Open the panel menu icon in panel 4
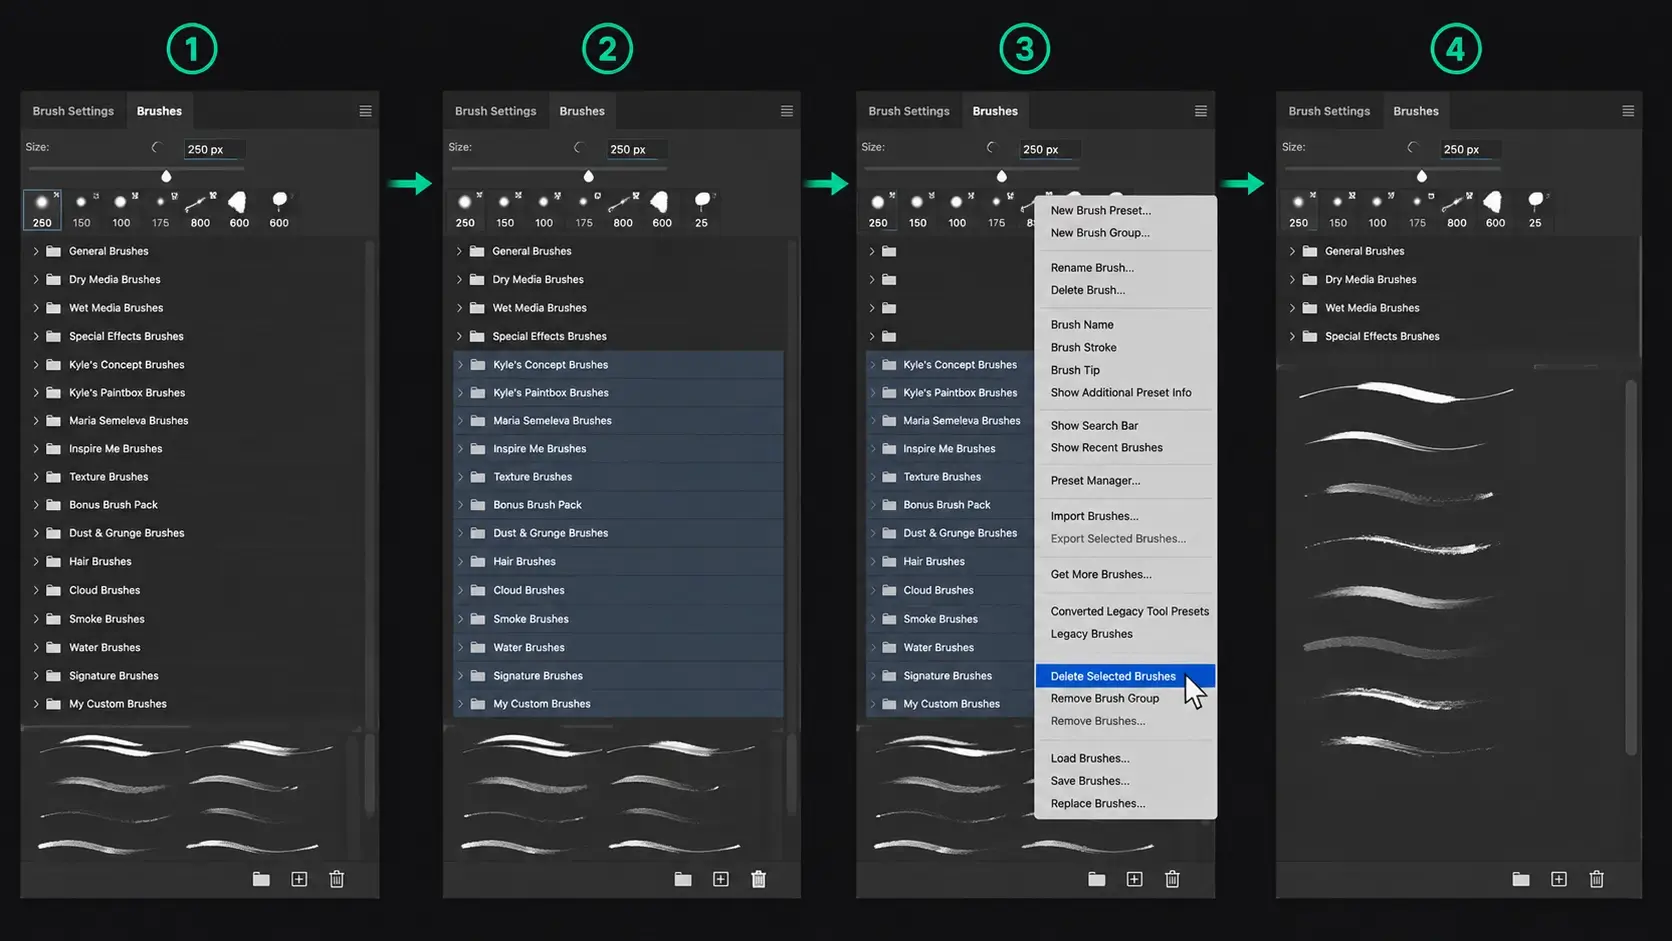Viewport: 1672px width, 941px height. 1628,111
